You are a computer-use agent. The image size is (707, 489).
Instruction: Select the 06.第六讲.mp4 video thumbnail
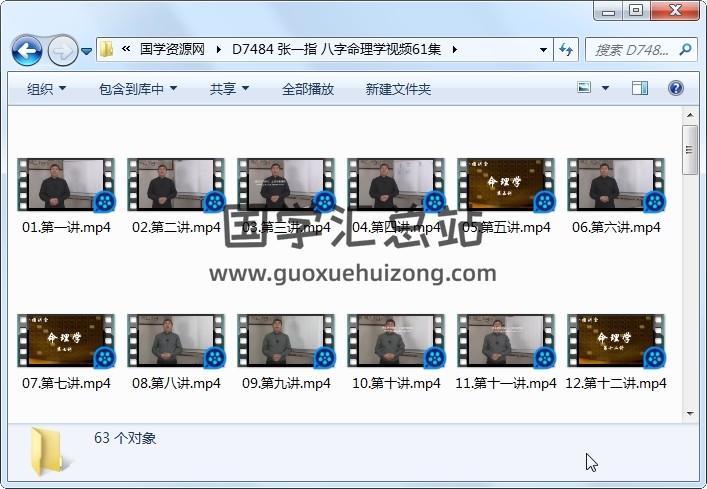coord(616,185)
